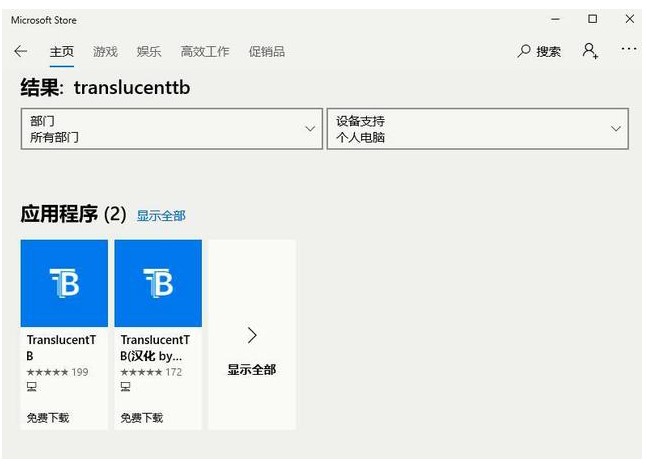
Task: Click the TranslucentTB(汉化) app logo tile
Action: coord(158,283)
